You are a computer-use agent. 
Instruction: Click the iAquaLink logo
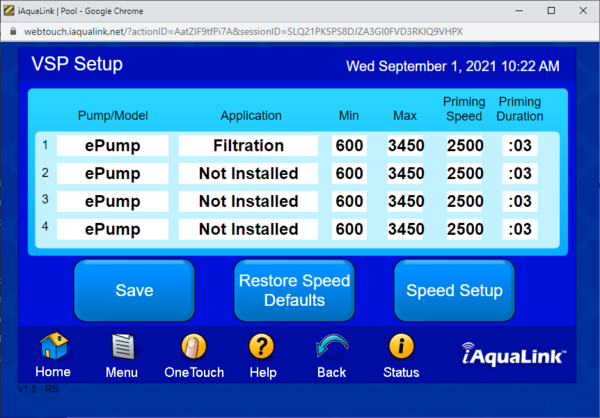coord(514,354)
